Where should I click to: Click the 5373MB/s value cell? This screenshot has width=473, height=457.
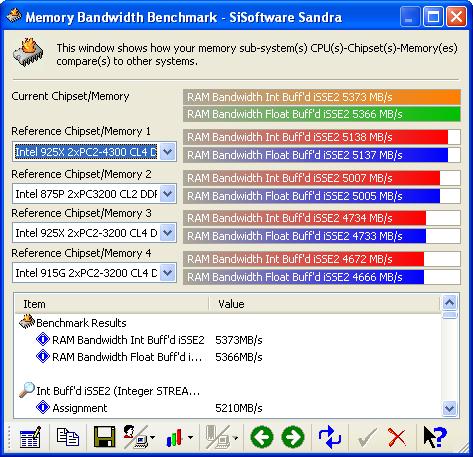239,340
